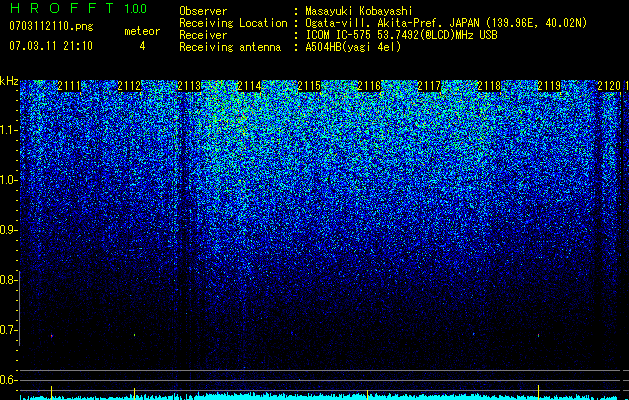This screenshot has width=629, height=400.
Task: Select the filename 0703112110.png
Action: [x=51, y=26]
